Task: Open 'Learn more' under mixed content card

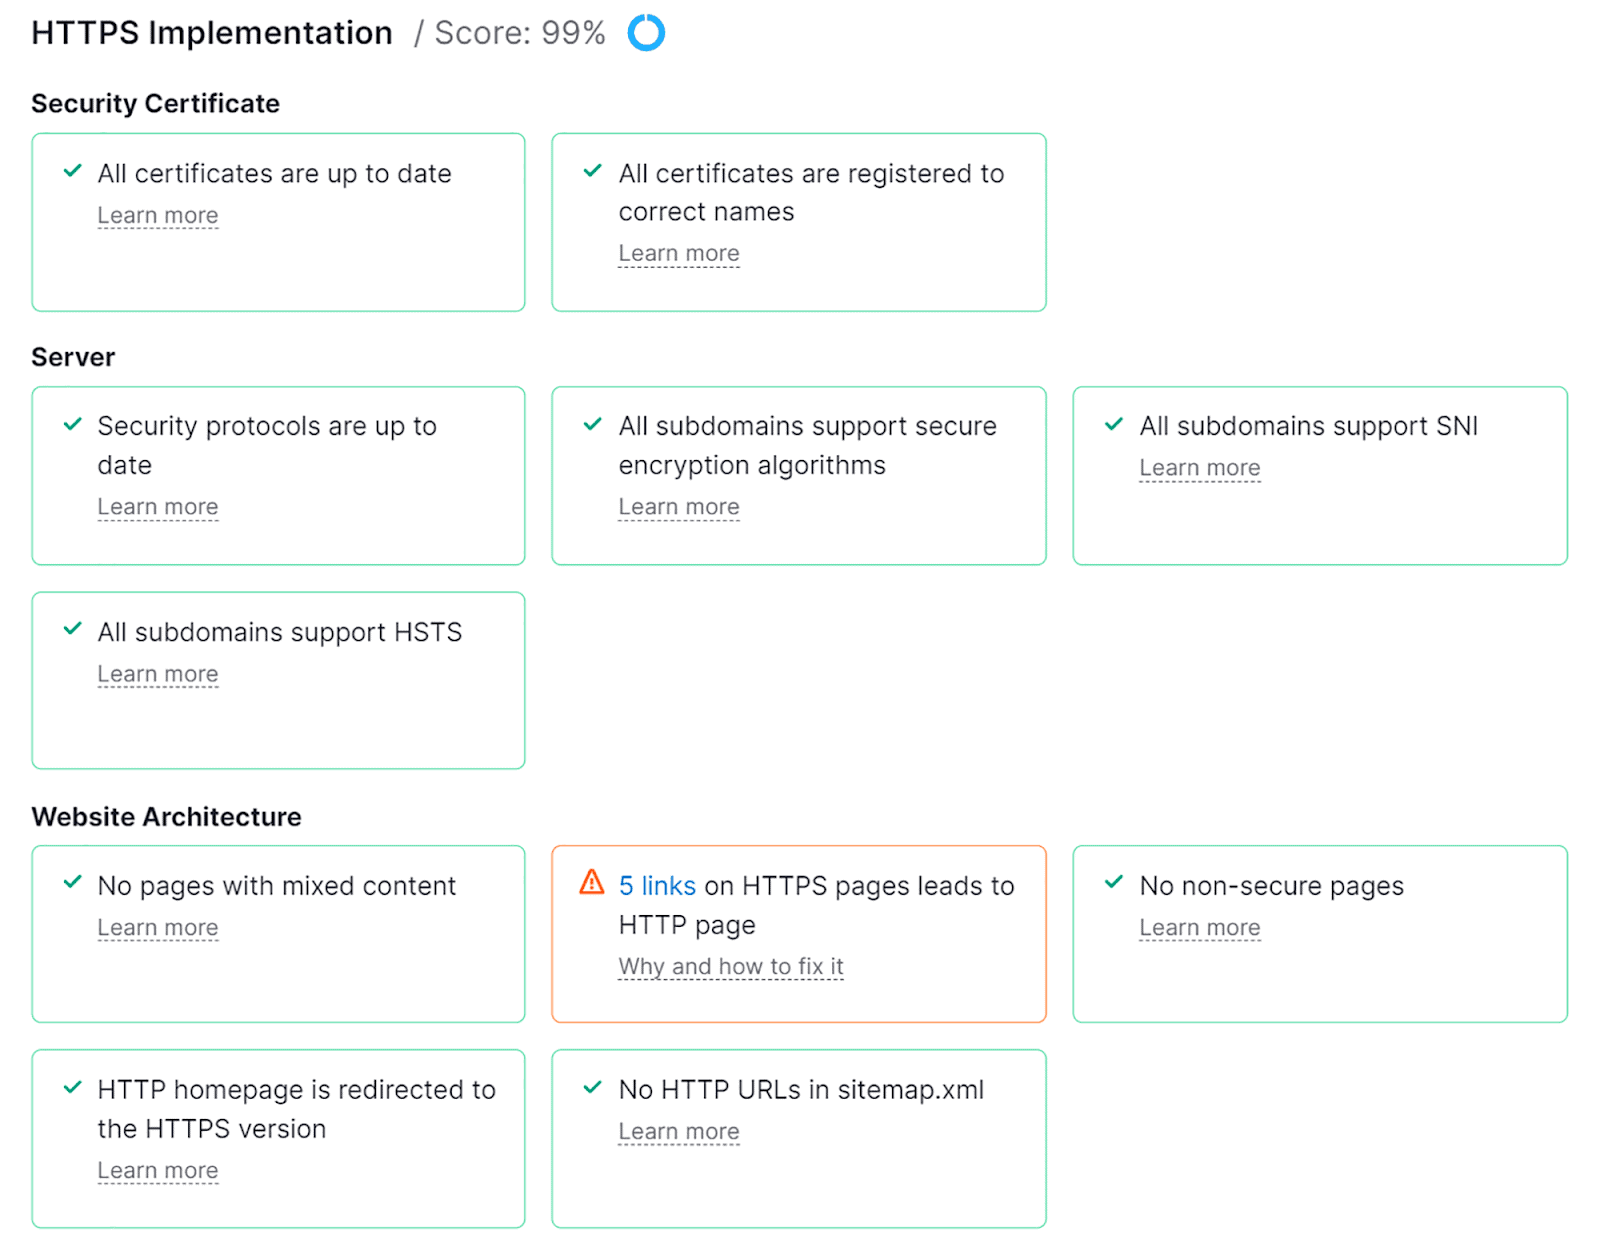Action: pos(158,927)
